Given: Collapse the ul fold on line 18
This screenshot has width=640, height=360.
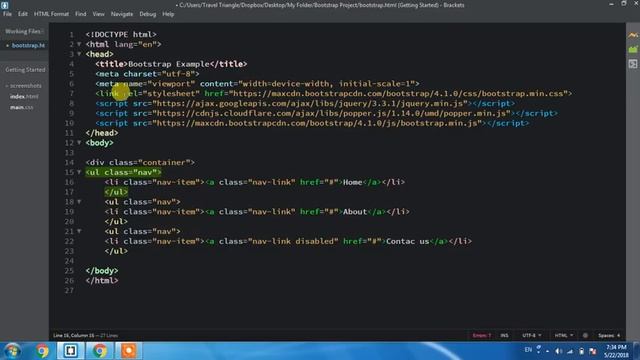Looking at the screenshot, I should pyautogui.click(x=79, y=202).
